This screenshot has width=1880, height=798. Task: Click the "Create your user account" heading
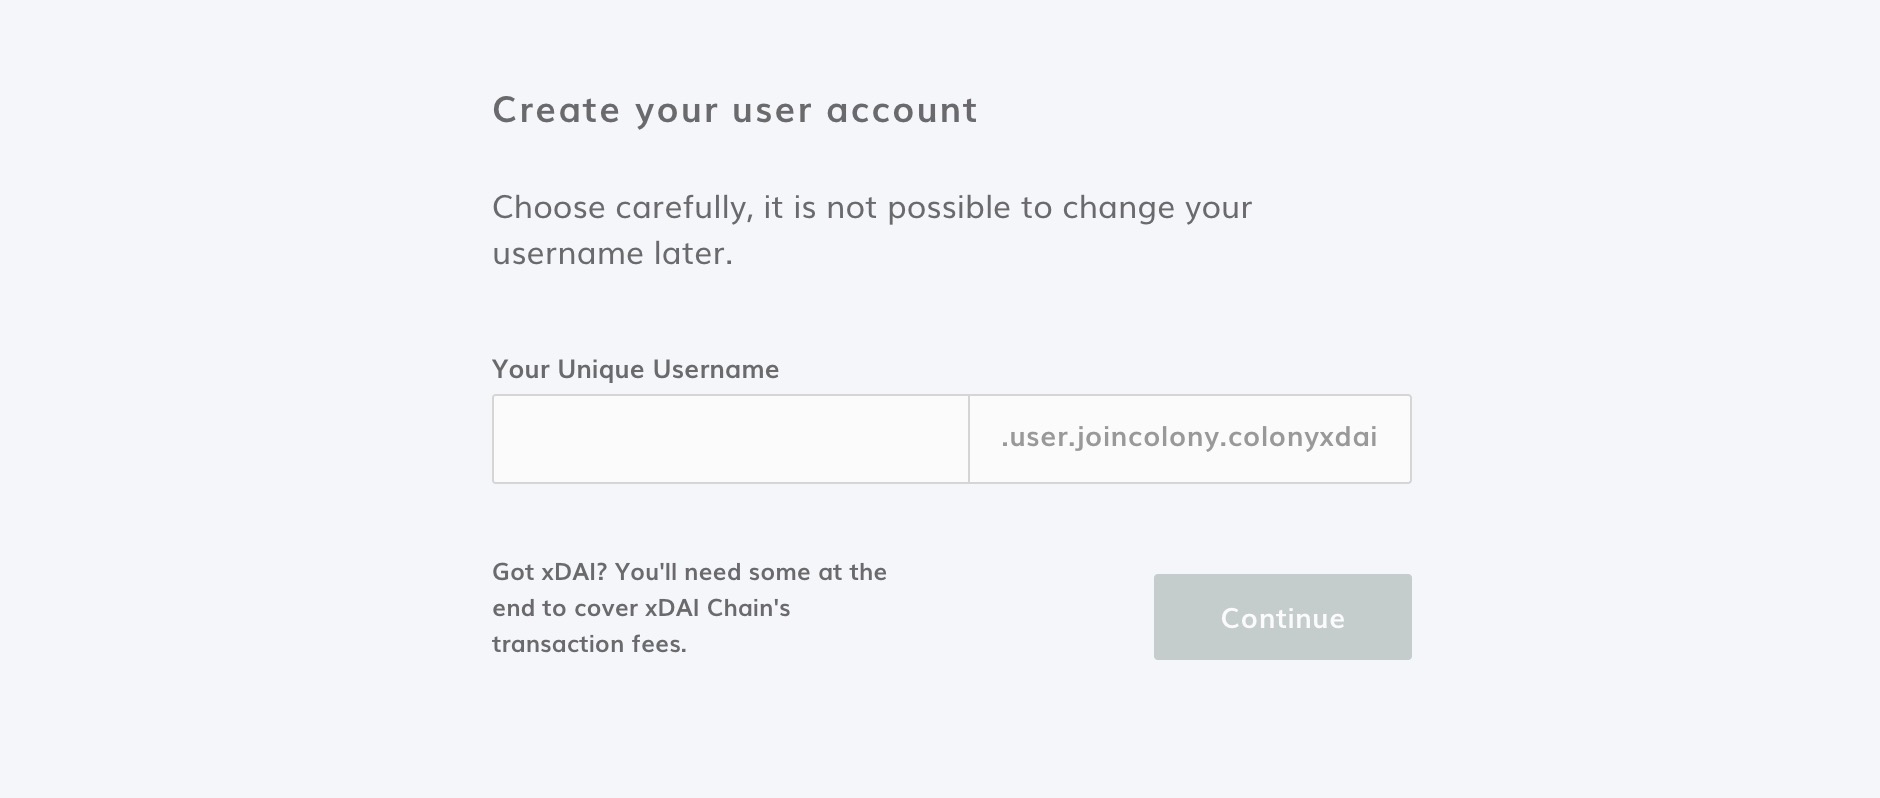click(x=735, y=110)
